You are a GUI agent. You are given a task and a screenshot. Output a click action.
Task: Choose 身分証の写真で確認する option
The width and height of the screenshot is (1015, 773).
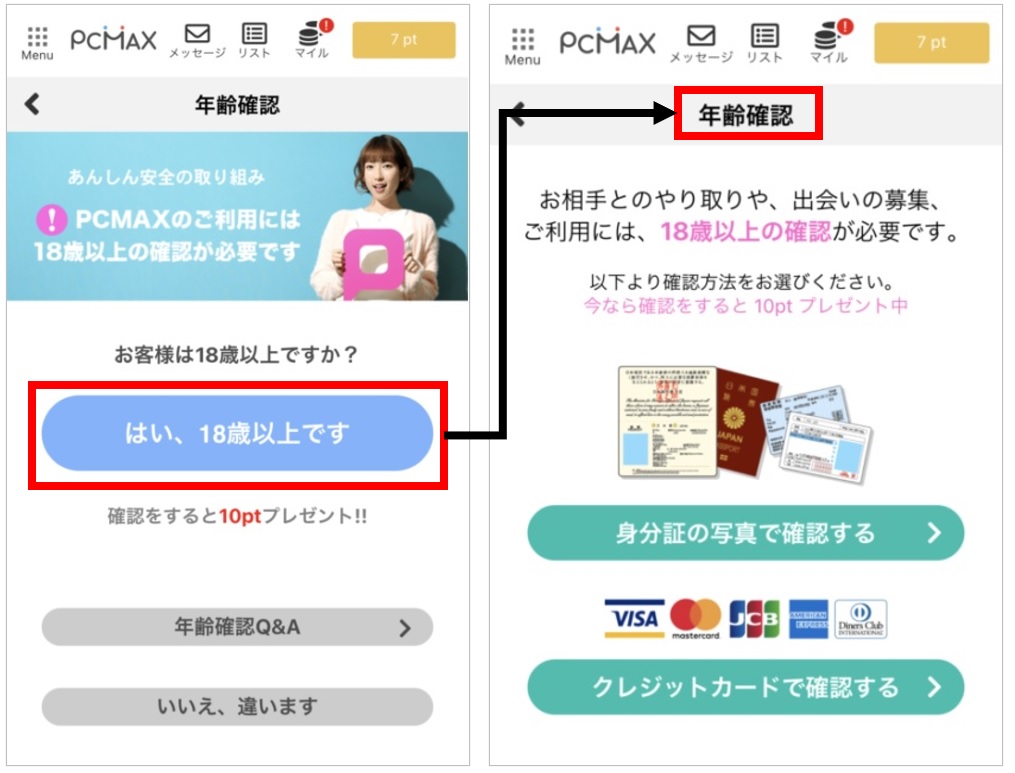(x=746, y=533)
